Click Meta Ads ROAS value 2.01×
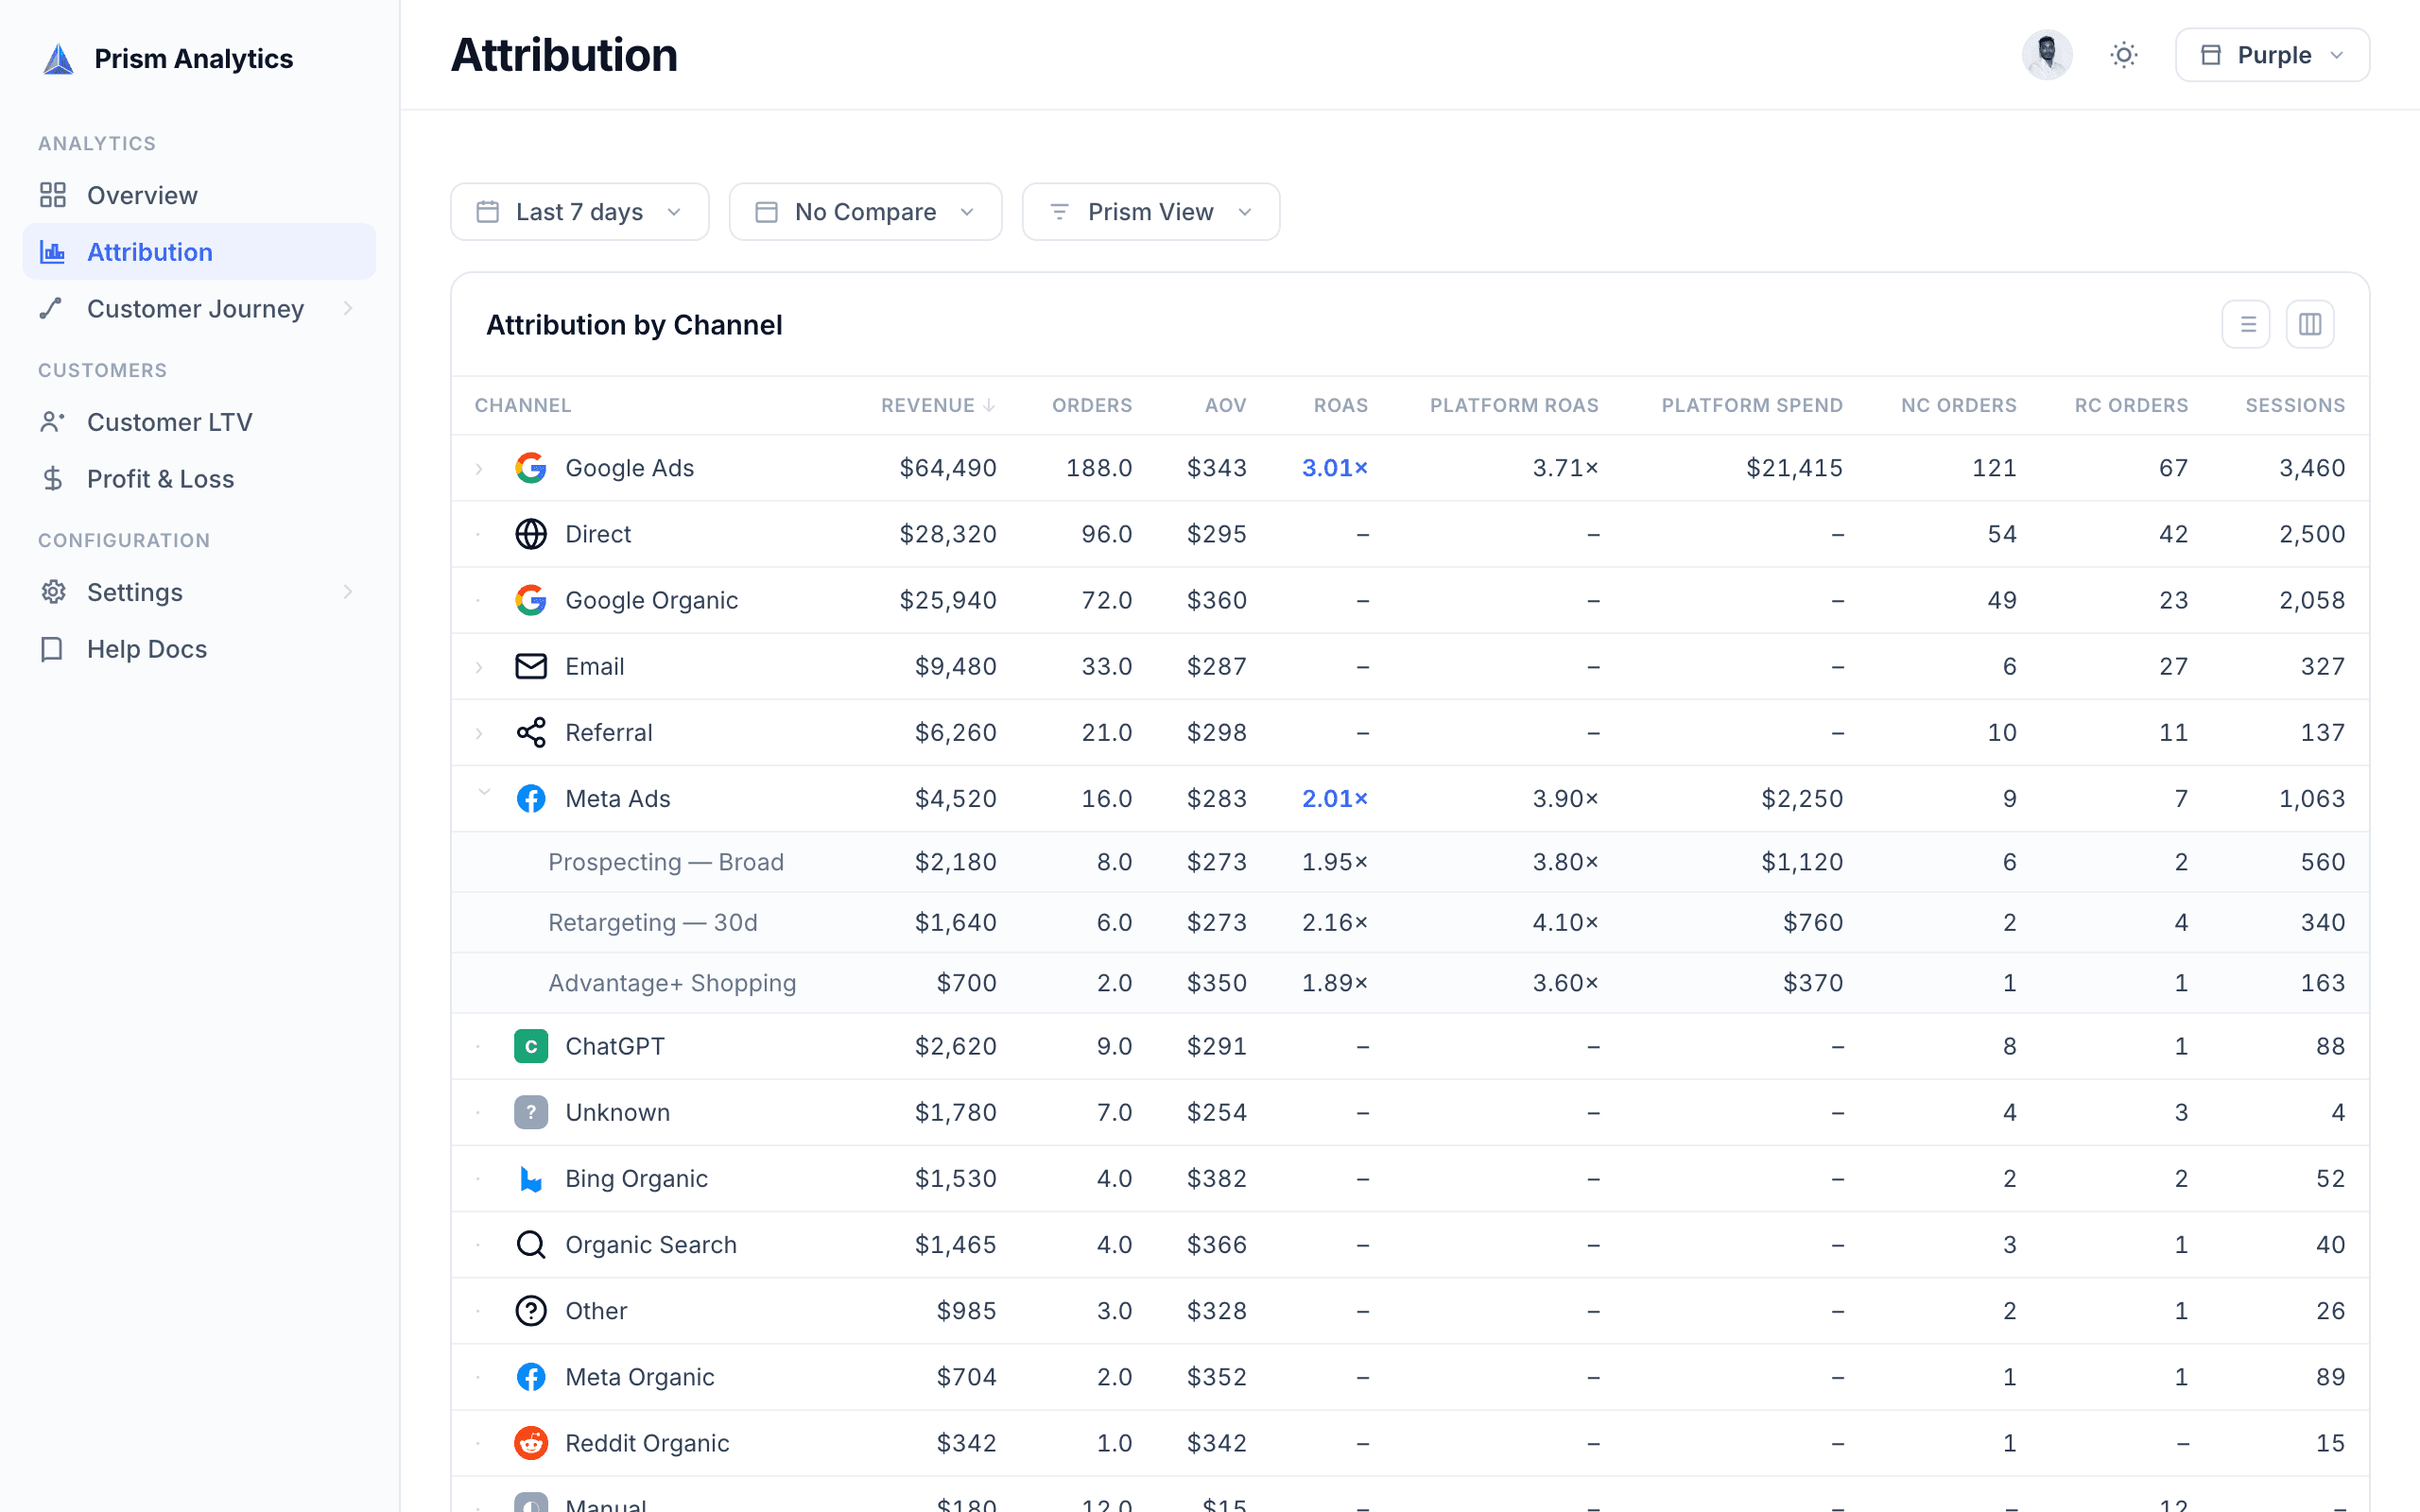Screen dimensions: 2420x1512 click(1334, 799)
